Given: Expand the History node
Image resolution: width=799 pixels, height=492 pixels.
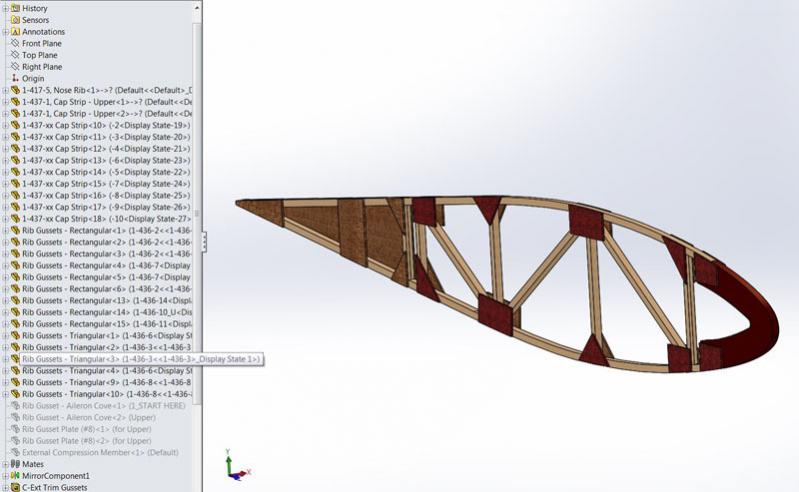Looking at the screenshot, I should [x=6, y=8].
